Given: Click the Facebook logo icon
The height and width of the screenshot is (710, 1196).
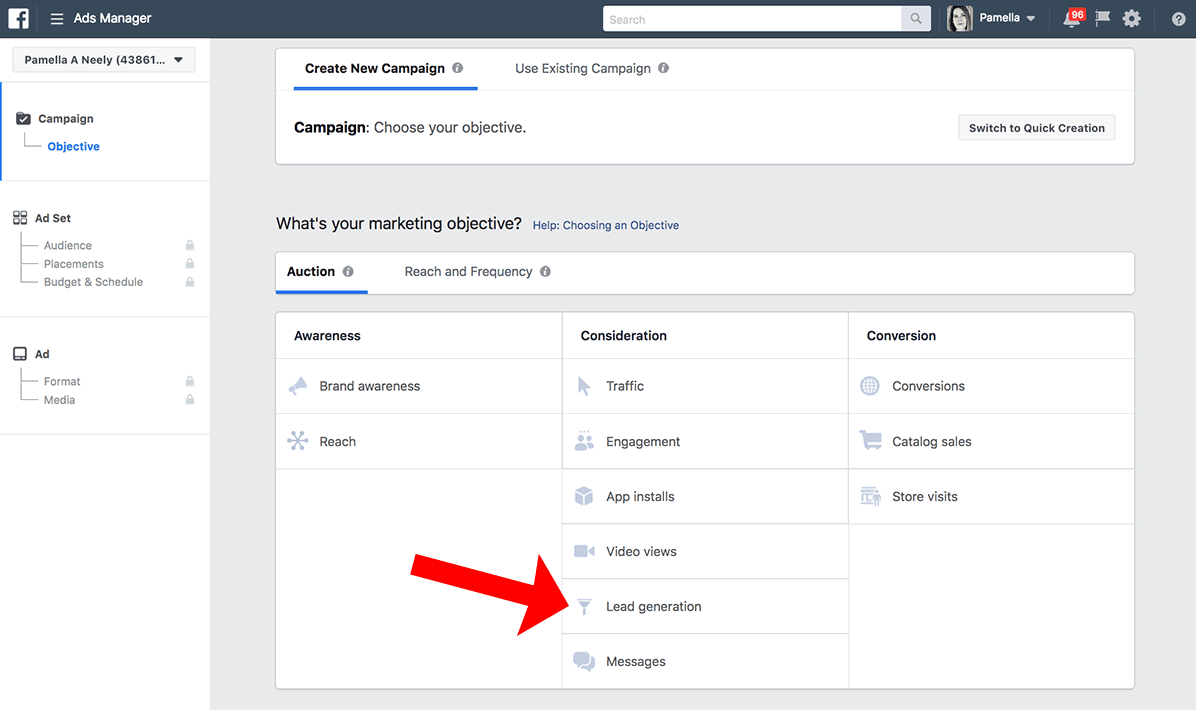Looking at the screenshot, I should tap(18, 18).
